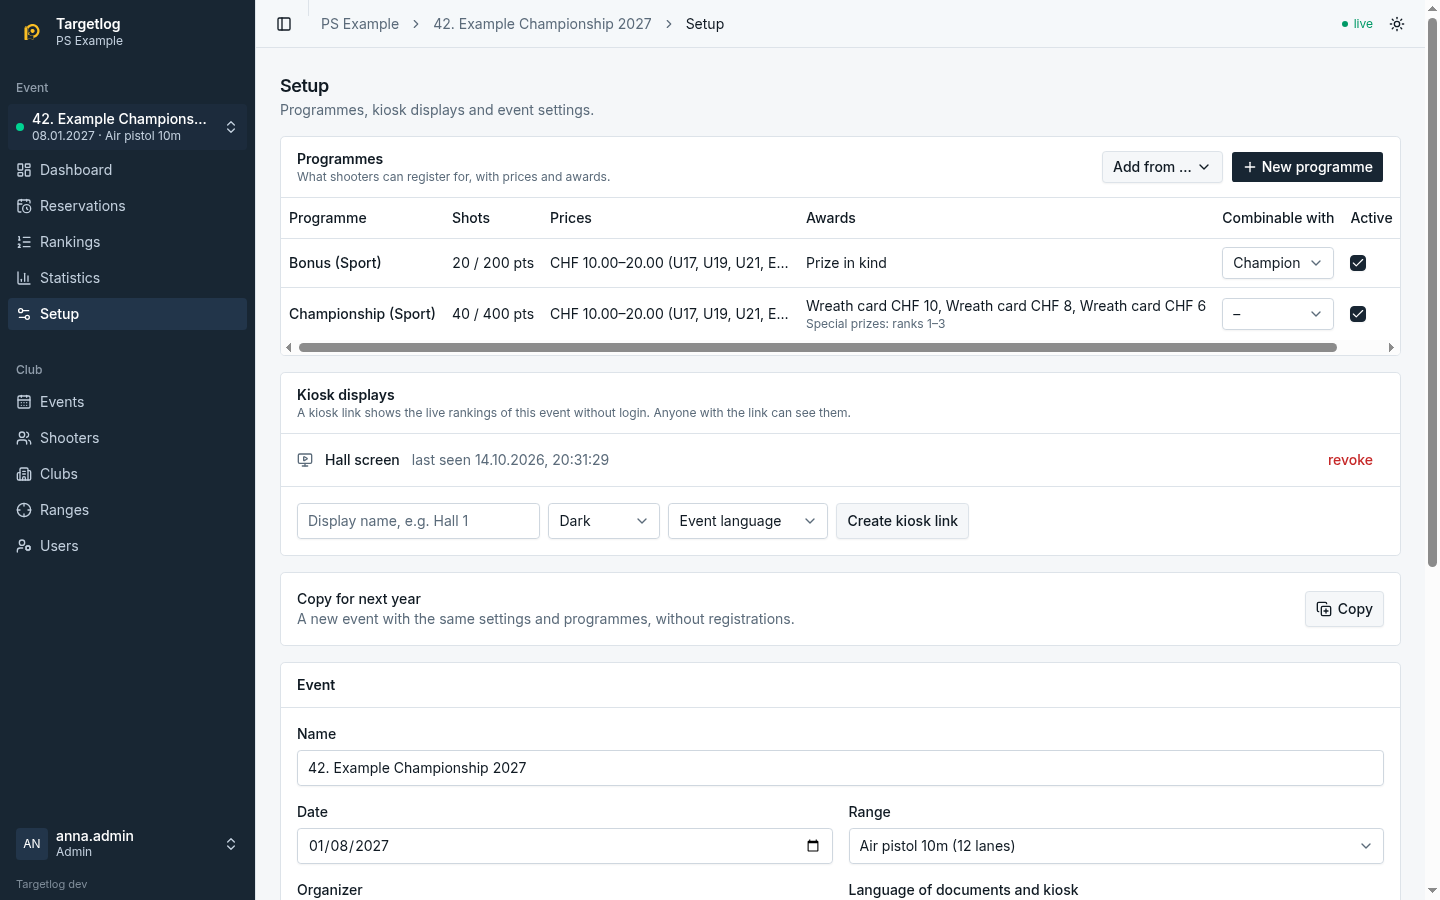
Task: Open the event switcher dropdown
Action: pos(127,127)
